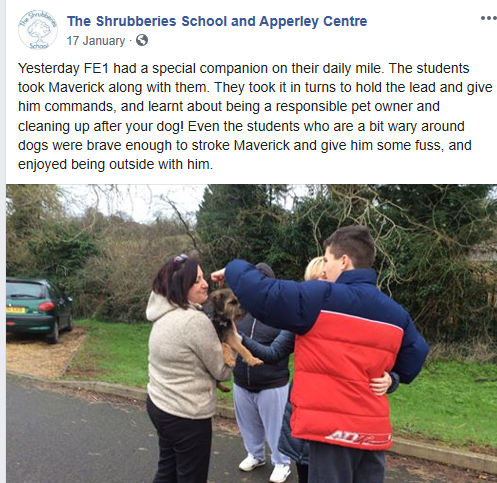Click the gravel parking area beneath the car
Image resolution: width=497 pixels, height=483 pixels.
coord(42,353)
